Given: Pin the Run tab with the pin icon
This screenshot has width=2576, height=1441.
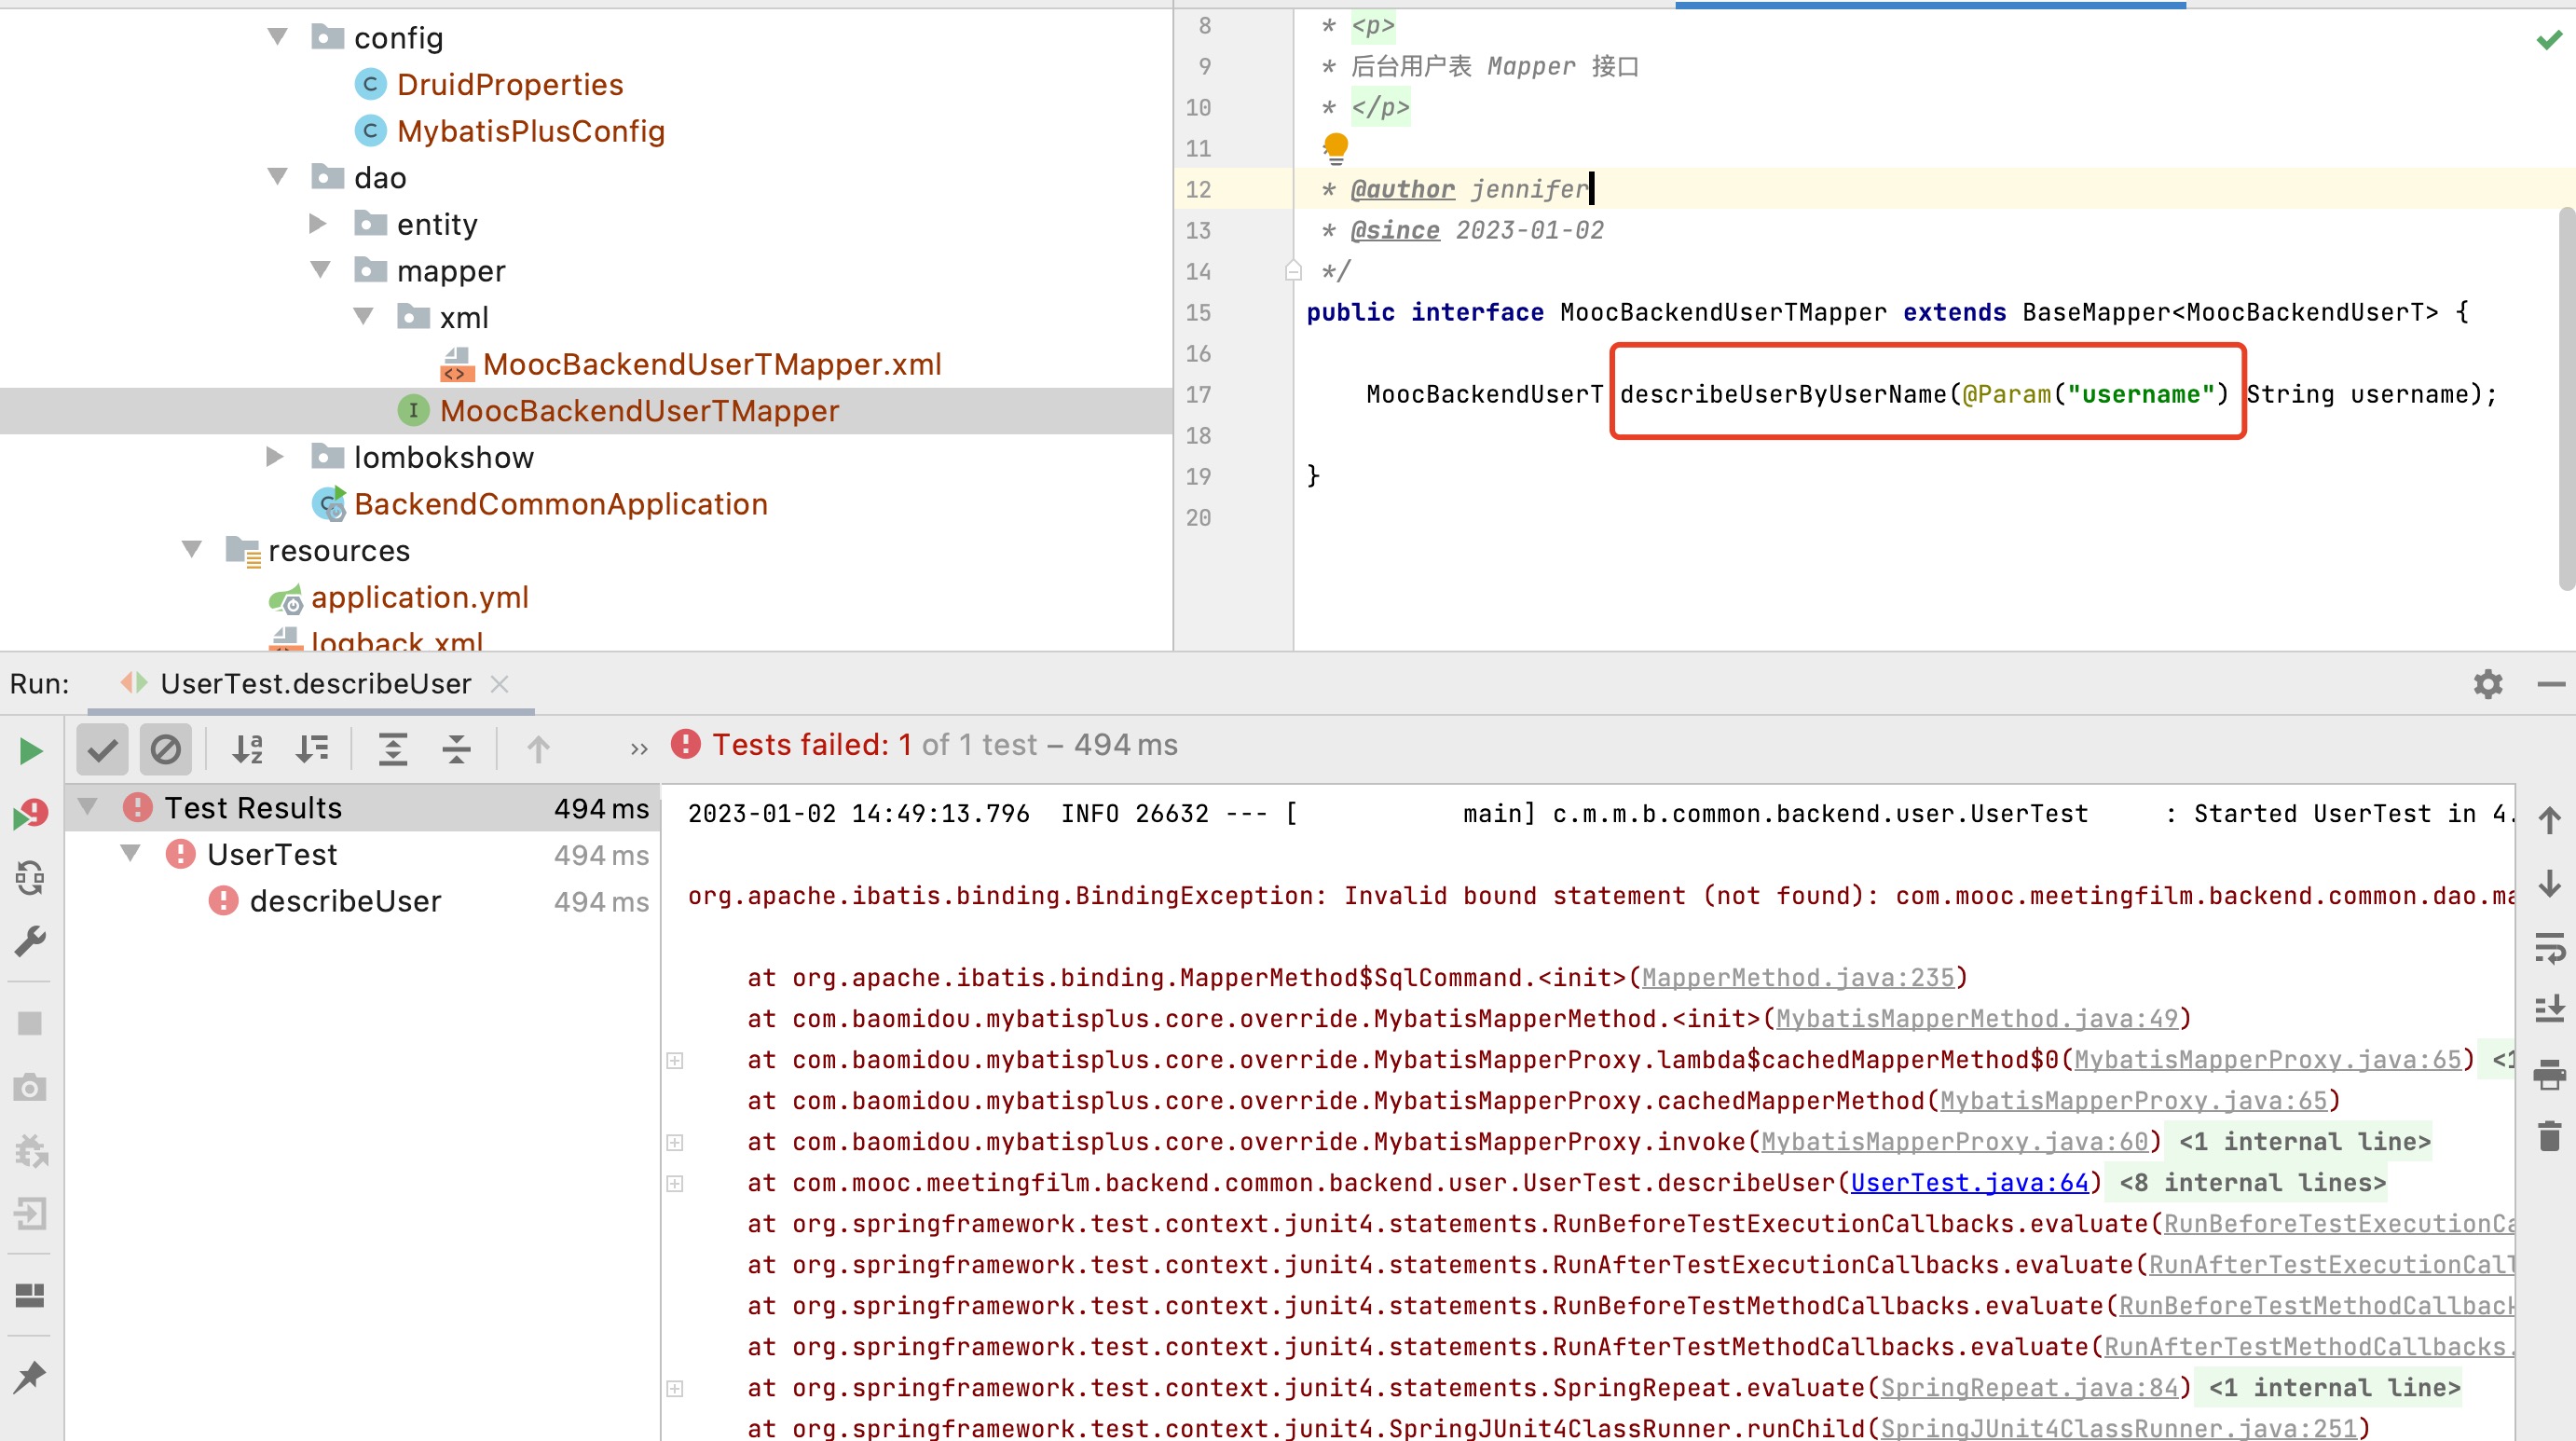Looking at the screenshot, I should [30, 1377].
